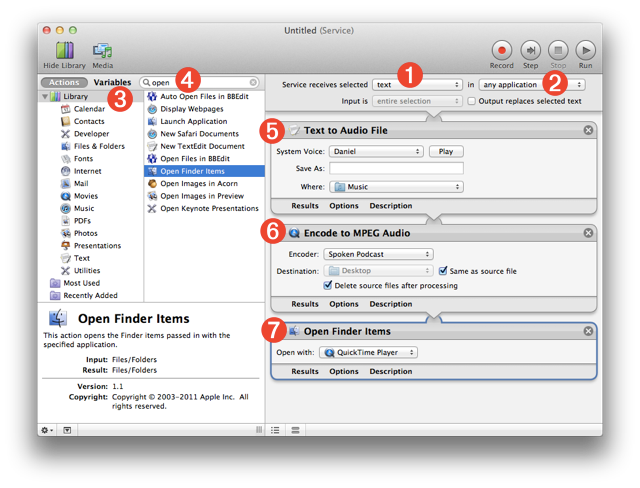Screen dimensions: 640x488
Task: Select Auto Open Files in BBEdit action
Action: pos(204,96)
